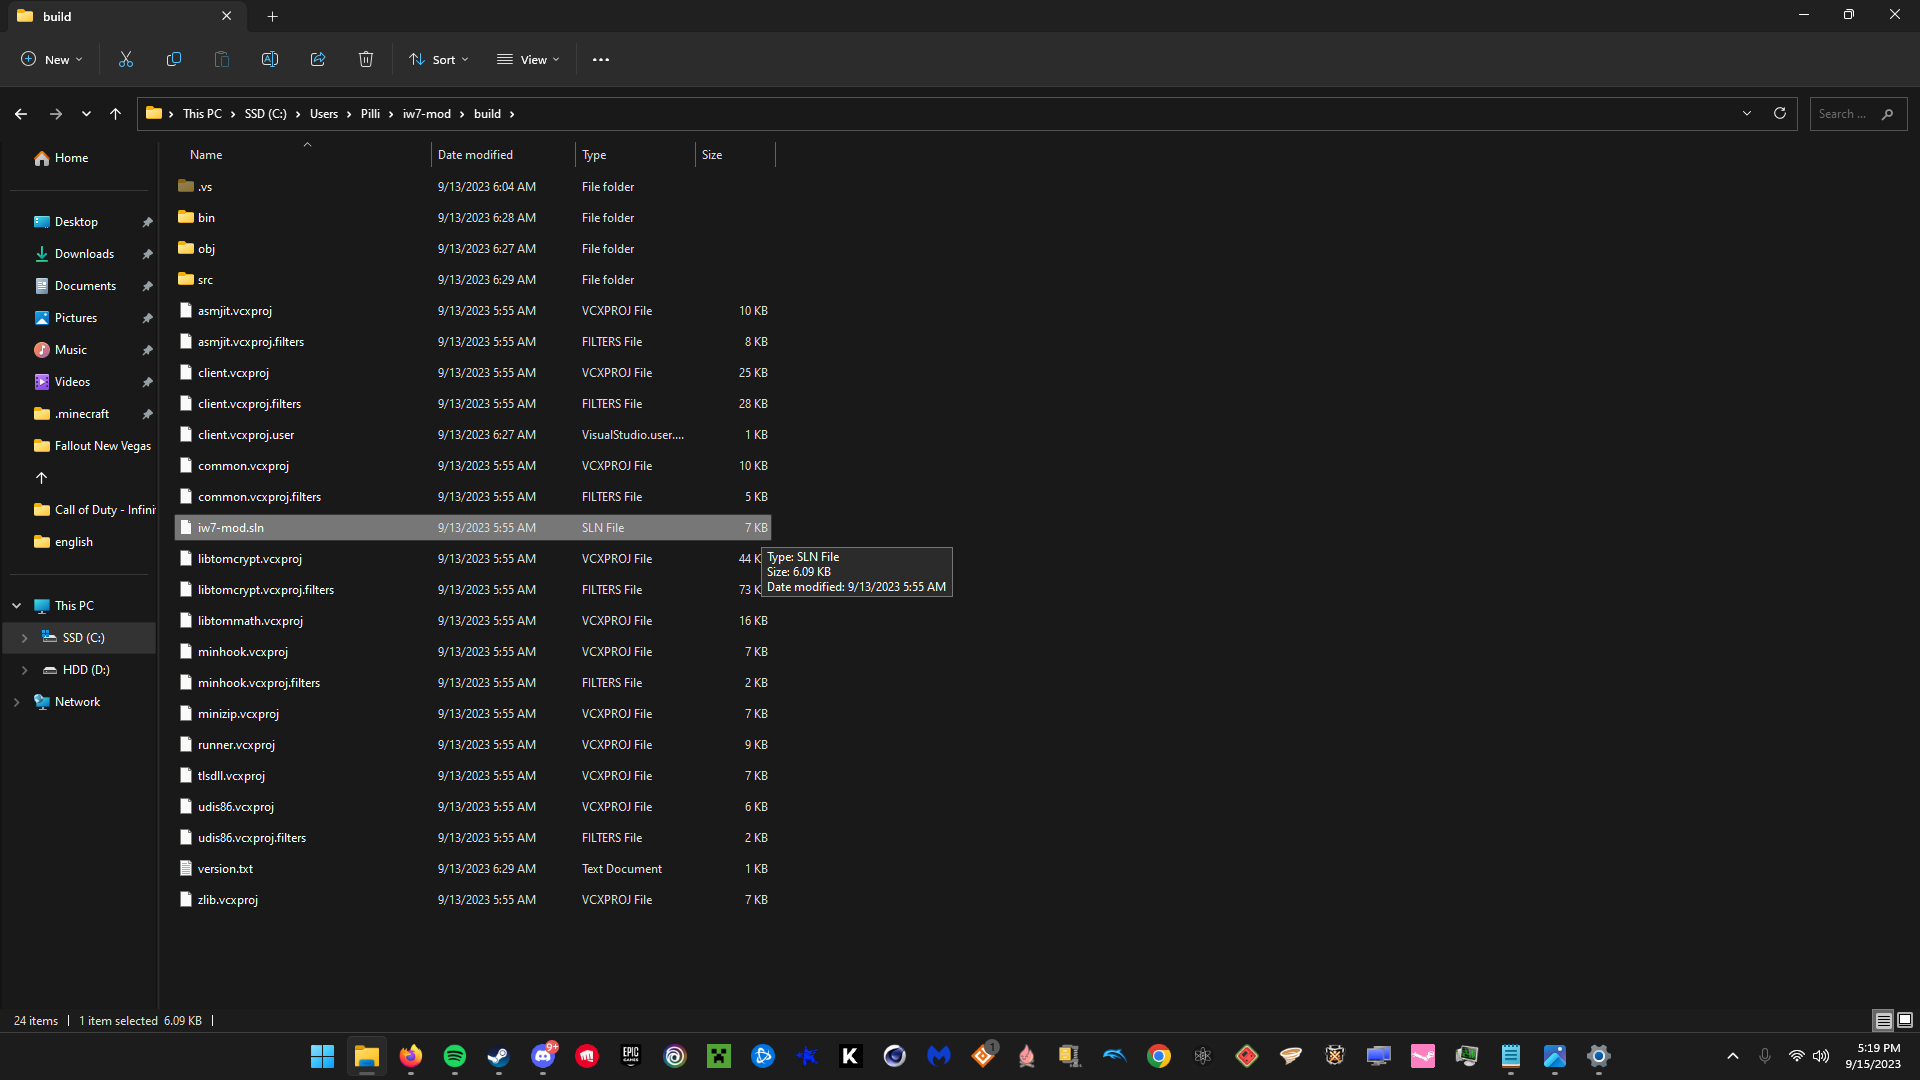Screen dimensions: 1920x1080
Task: Expand the HDD (D:) tree node
Action: point(24,670)
